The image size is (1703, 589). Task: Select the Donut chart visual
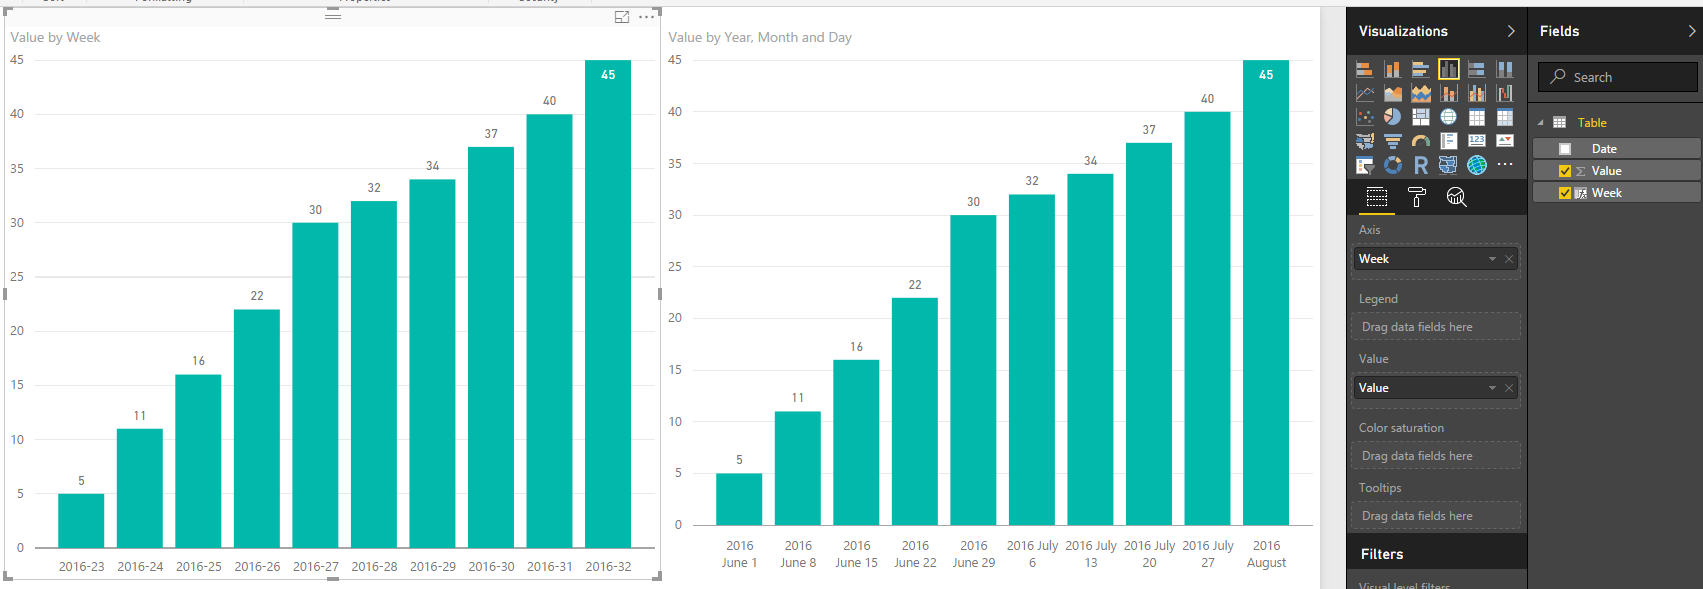coord(1392,165)
